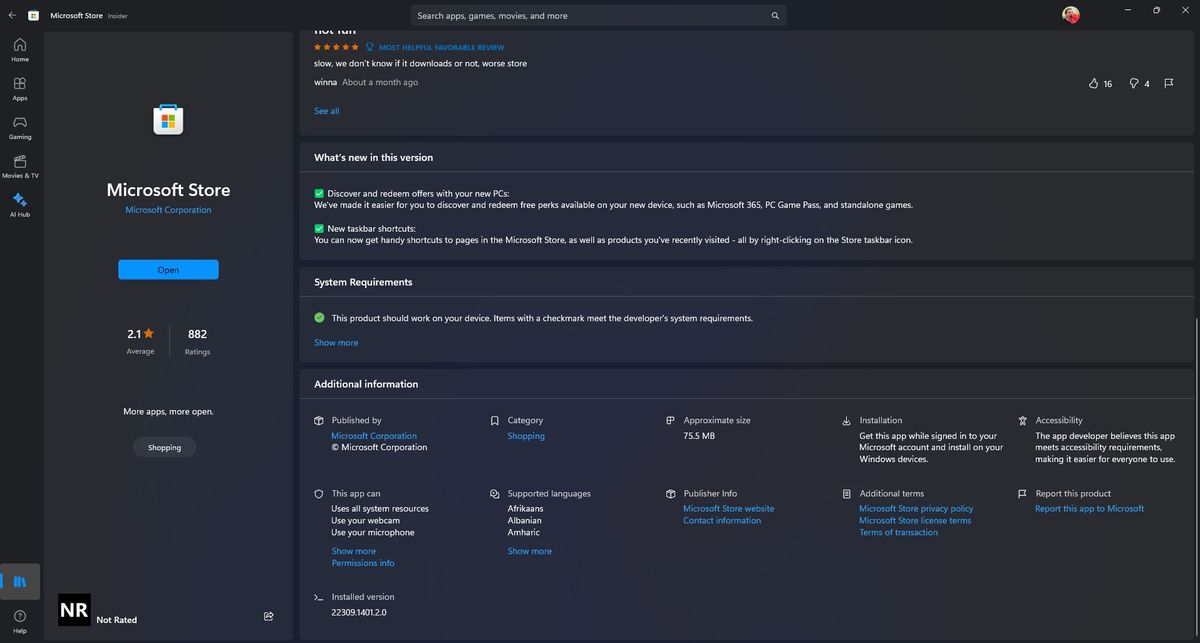Switch to the Gaming section
This screenshot has width=1200, height=643.
[x=20, y=127]
